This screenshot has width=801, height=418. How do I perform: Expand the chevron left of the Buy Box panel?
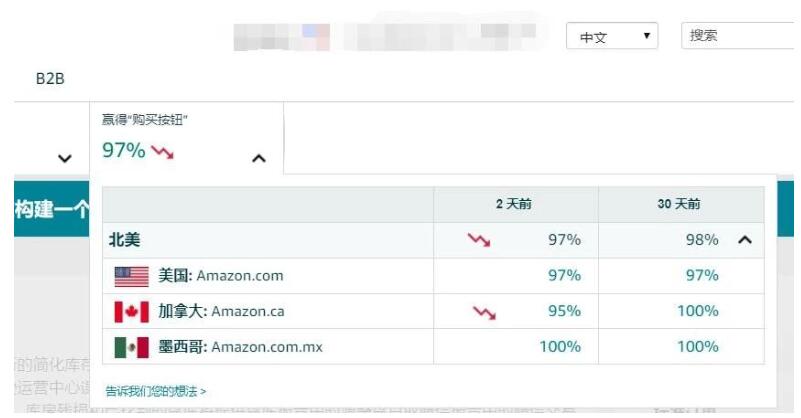[65, 158]
